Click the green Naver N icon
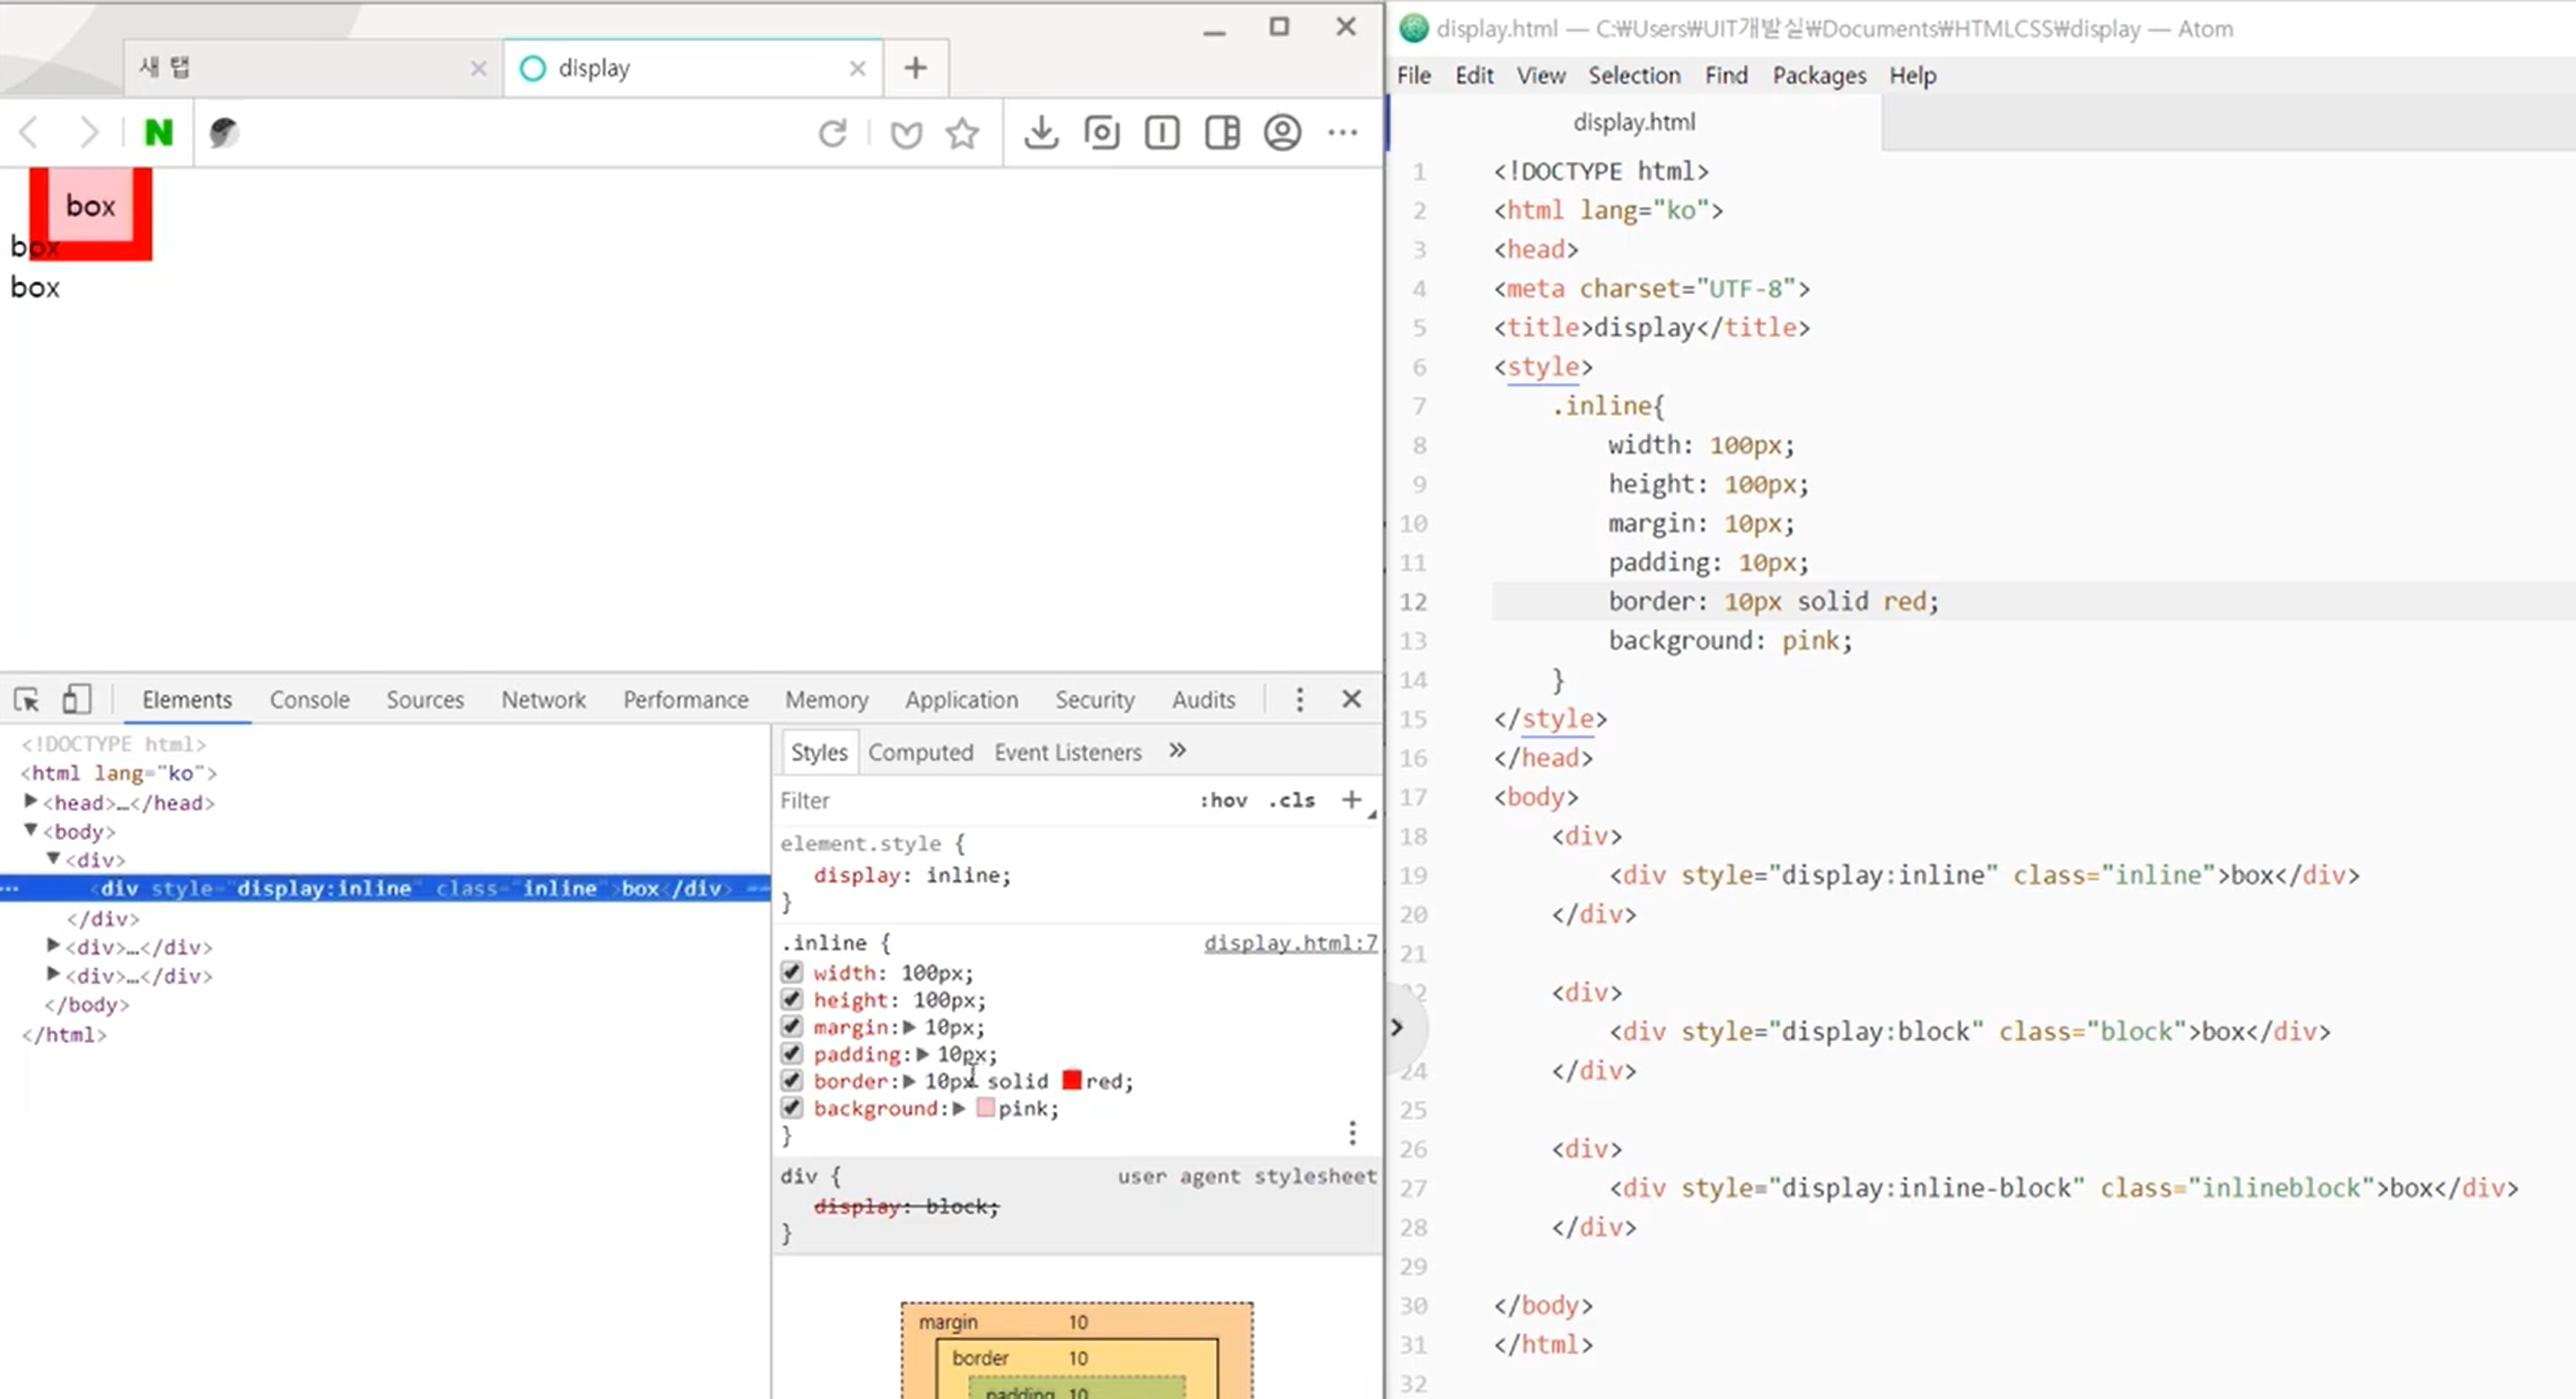Viewport: 2576px width, 1399px height. [158, 133]
